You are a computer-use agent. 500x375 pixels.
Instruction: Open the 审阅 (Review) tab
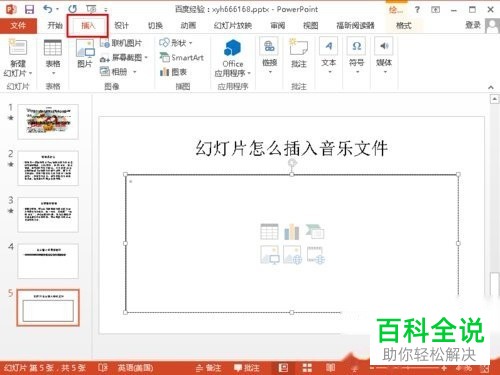pos(277,25)
